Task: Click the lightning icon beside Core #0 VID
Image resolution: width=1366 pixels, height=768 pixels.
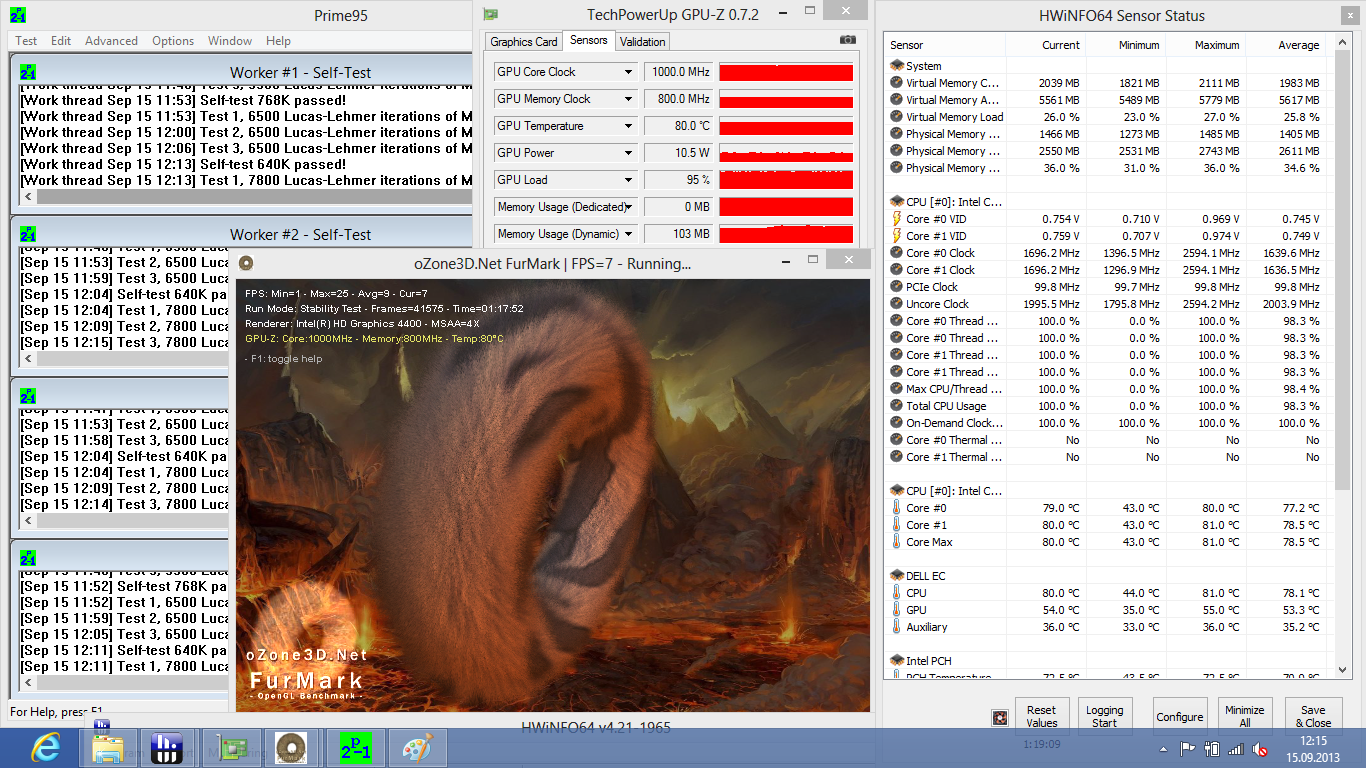Action: click(896, 219)
